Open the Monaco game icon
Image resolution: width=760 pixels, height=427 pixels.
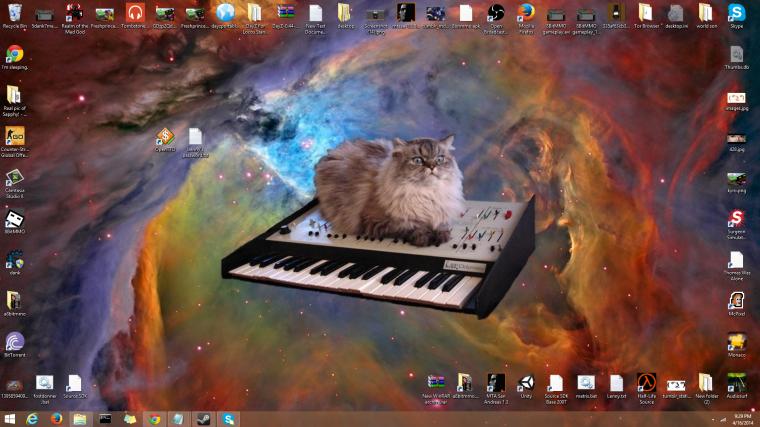(x=736, y=345)
